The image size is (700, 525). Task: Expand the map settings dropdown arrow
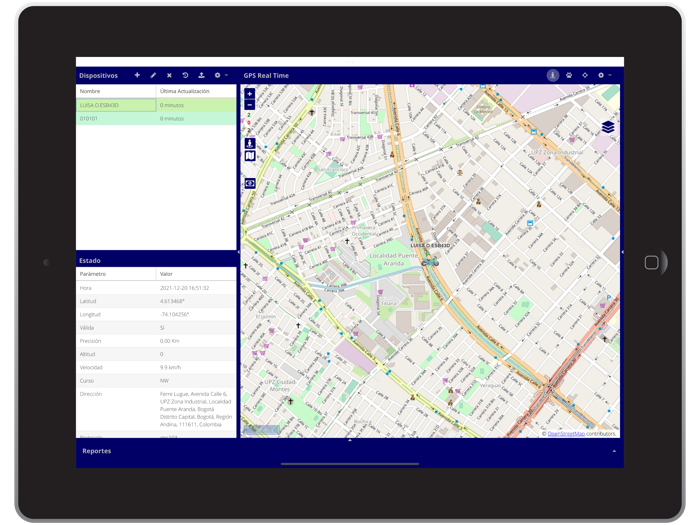point(610,75)
